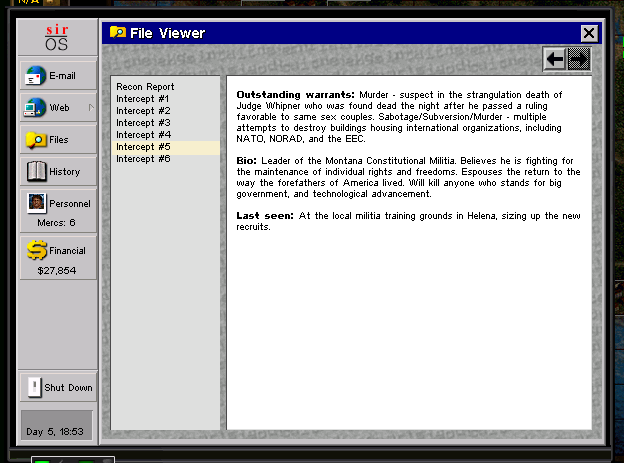Select Intercept #2 in the file list
The width and height of the screenshot is (624, 463).
pos(165,111)
